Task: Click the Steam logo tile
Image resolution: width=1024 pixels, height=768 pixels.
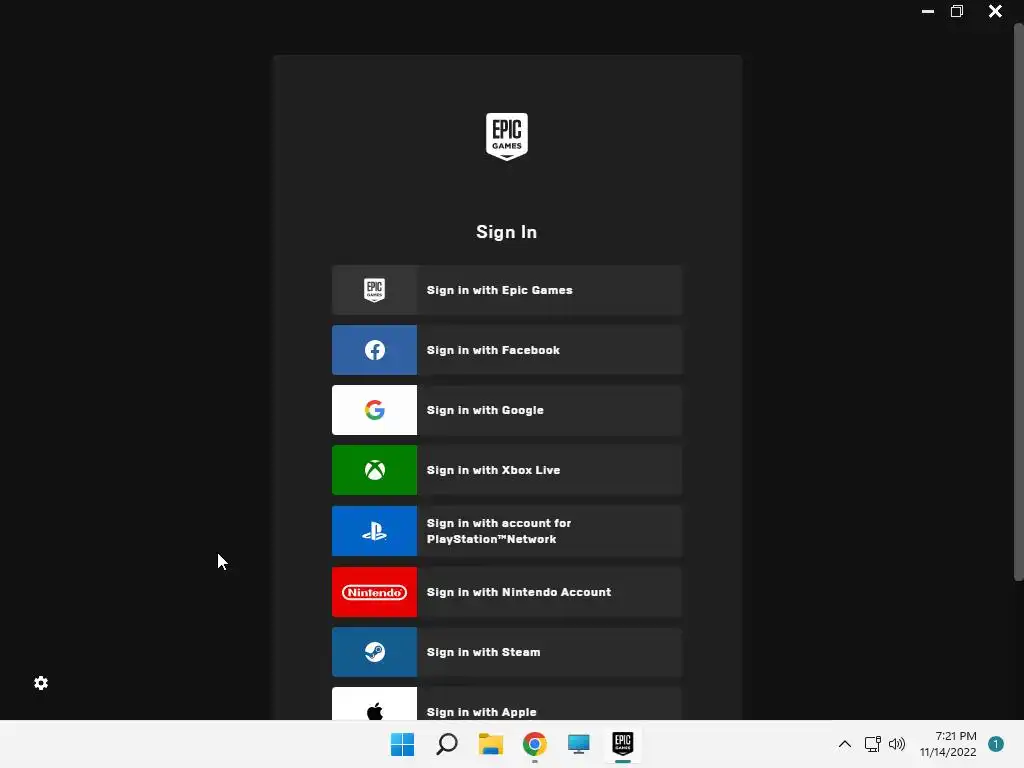Action: point(374,652)
